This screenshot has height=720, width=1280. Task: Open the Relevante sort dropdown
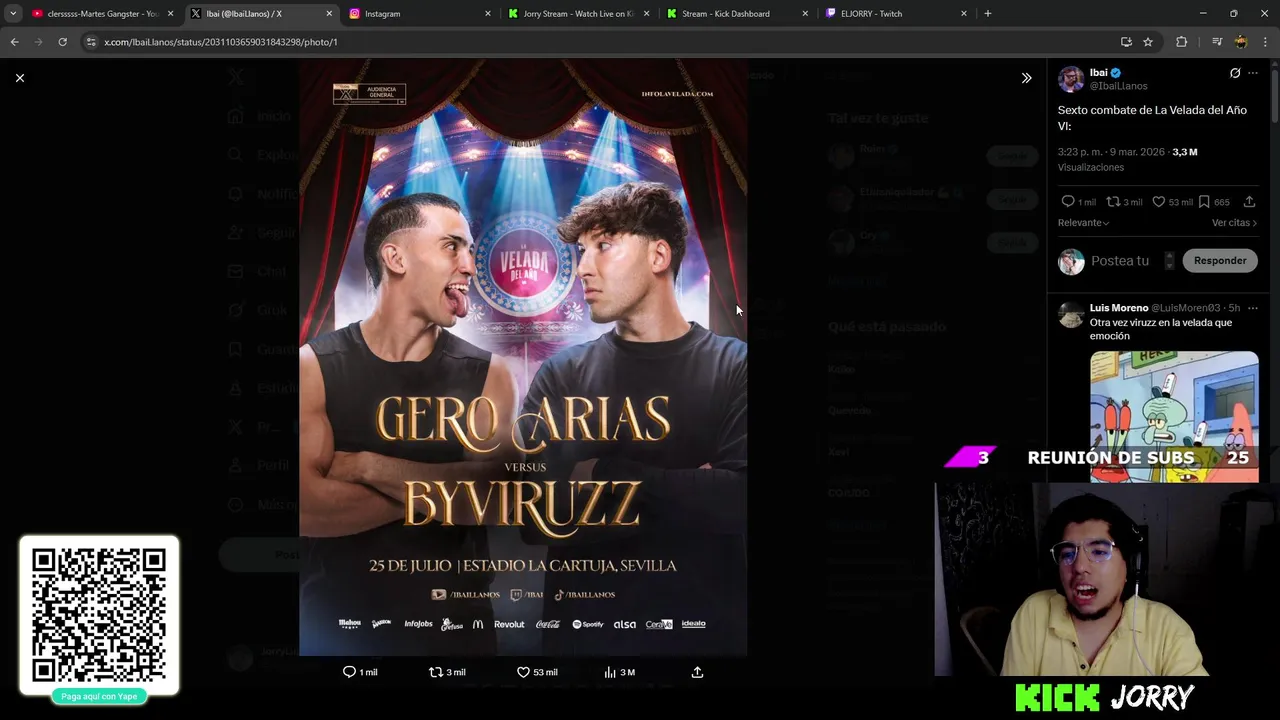[1083, 223]
